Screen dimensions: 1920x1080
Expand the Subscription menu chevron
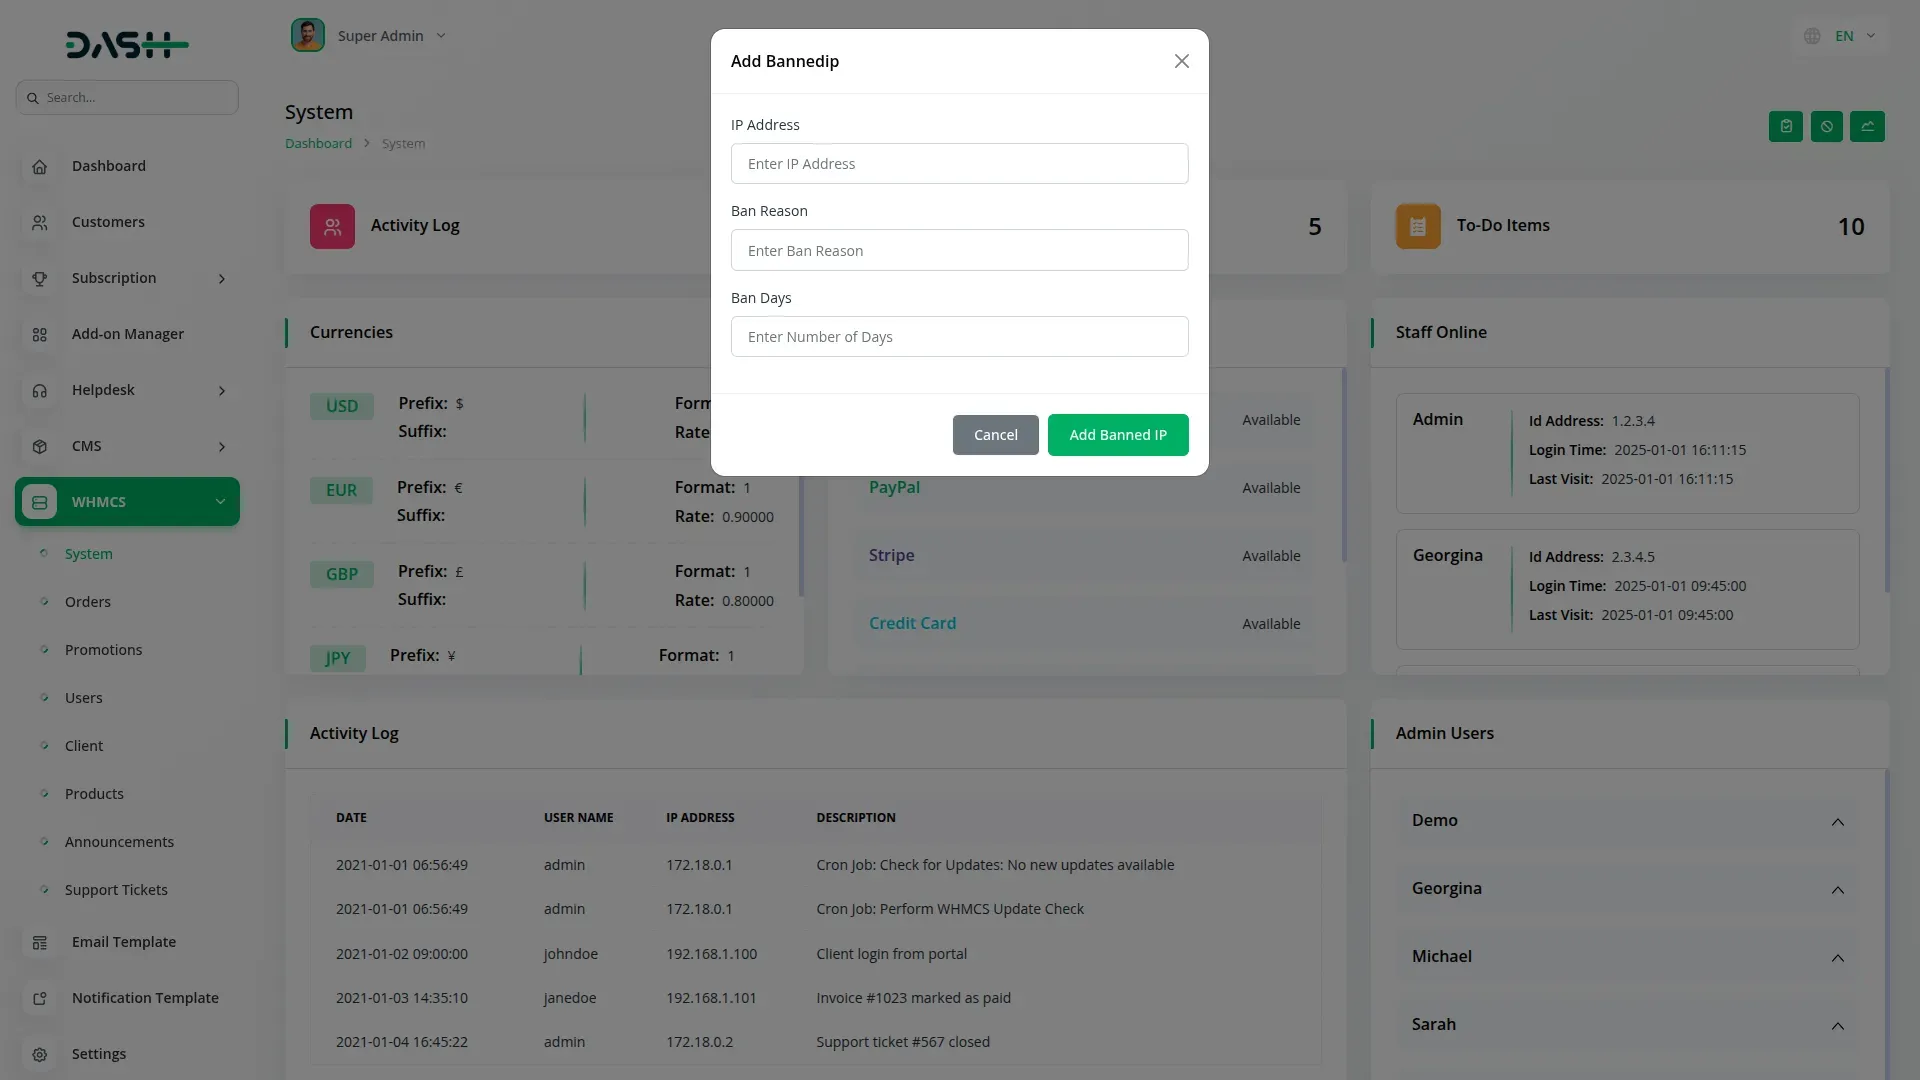tap(222, 279)
